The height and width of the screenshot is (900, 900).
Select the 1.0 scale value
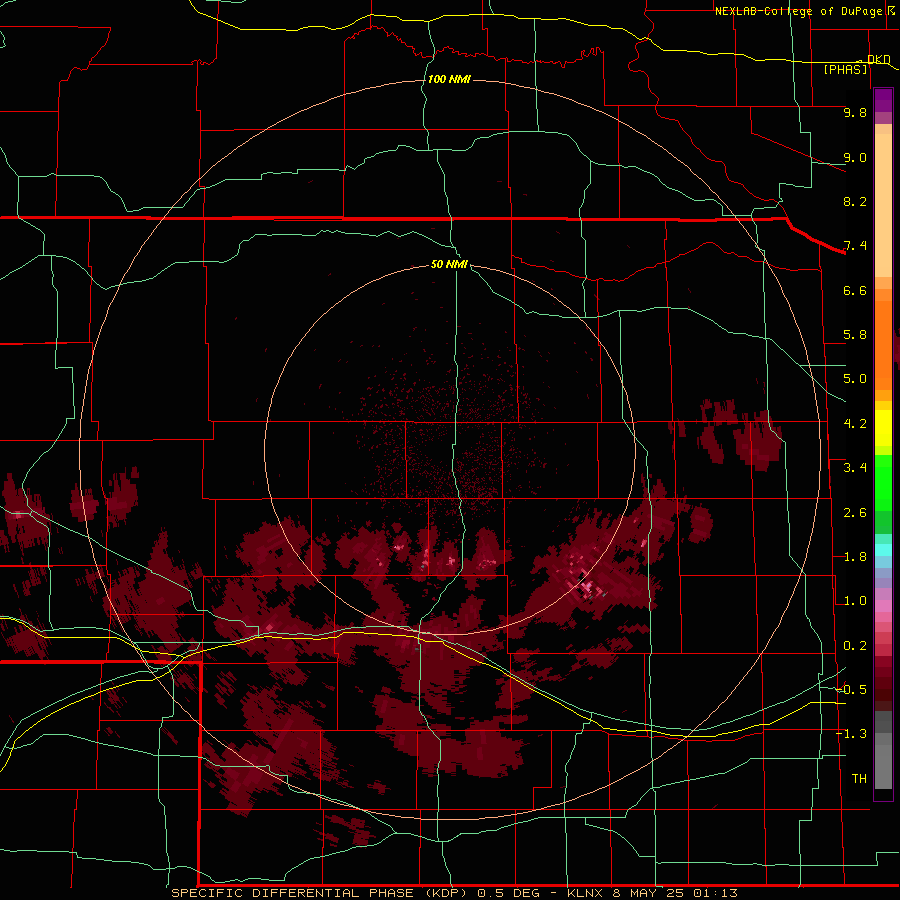[855, 601]
